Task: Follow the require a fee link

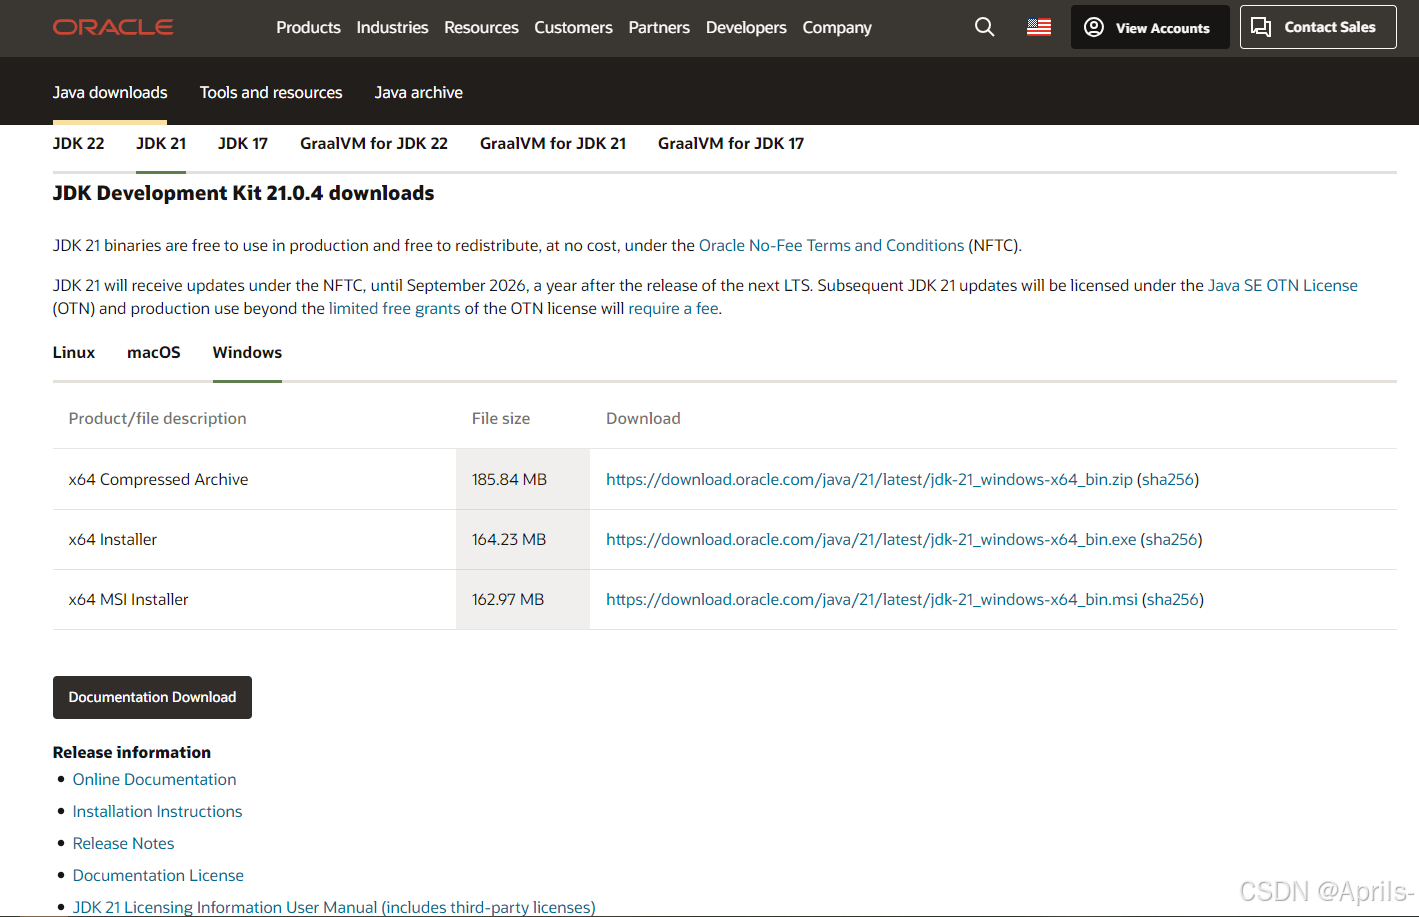Action: pyautogui.click(x=673, y=308)
